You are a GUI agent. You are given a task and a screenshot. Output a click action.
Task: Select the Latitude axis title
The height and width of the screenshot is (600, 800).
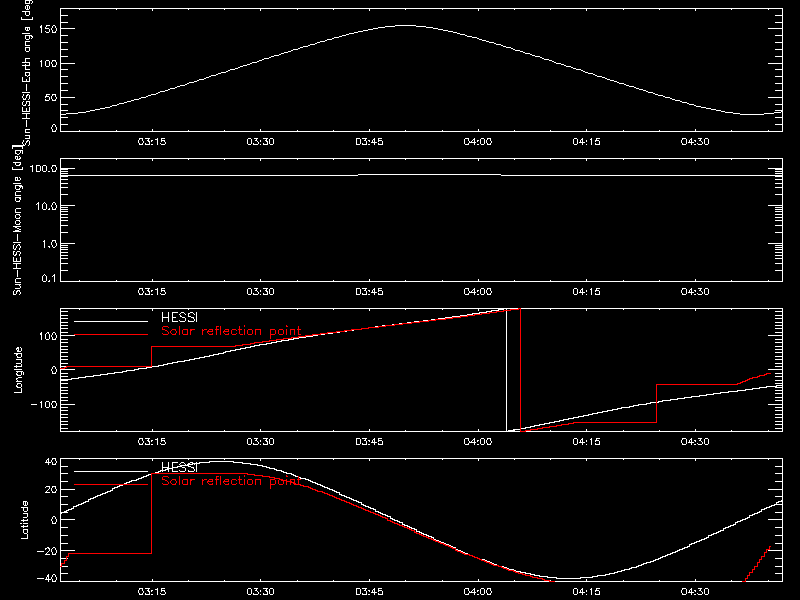tap(24, 520)
